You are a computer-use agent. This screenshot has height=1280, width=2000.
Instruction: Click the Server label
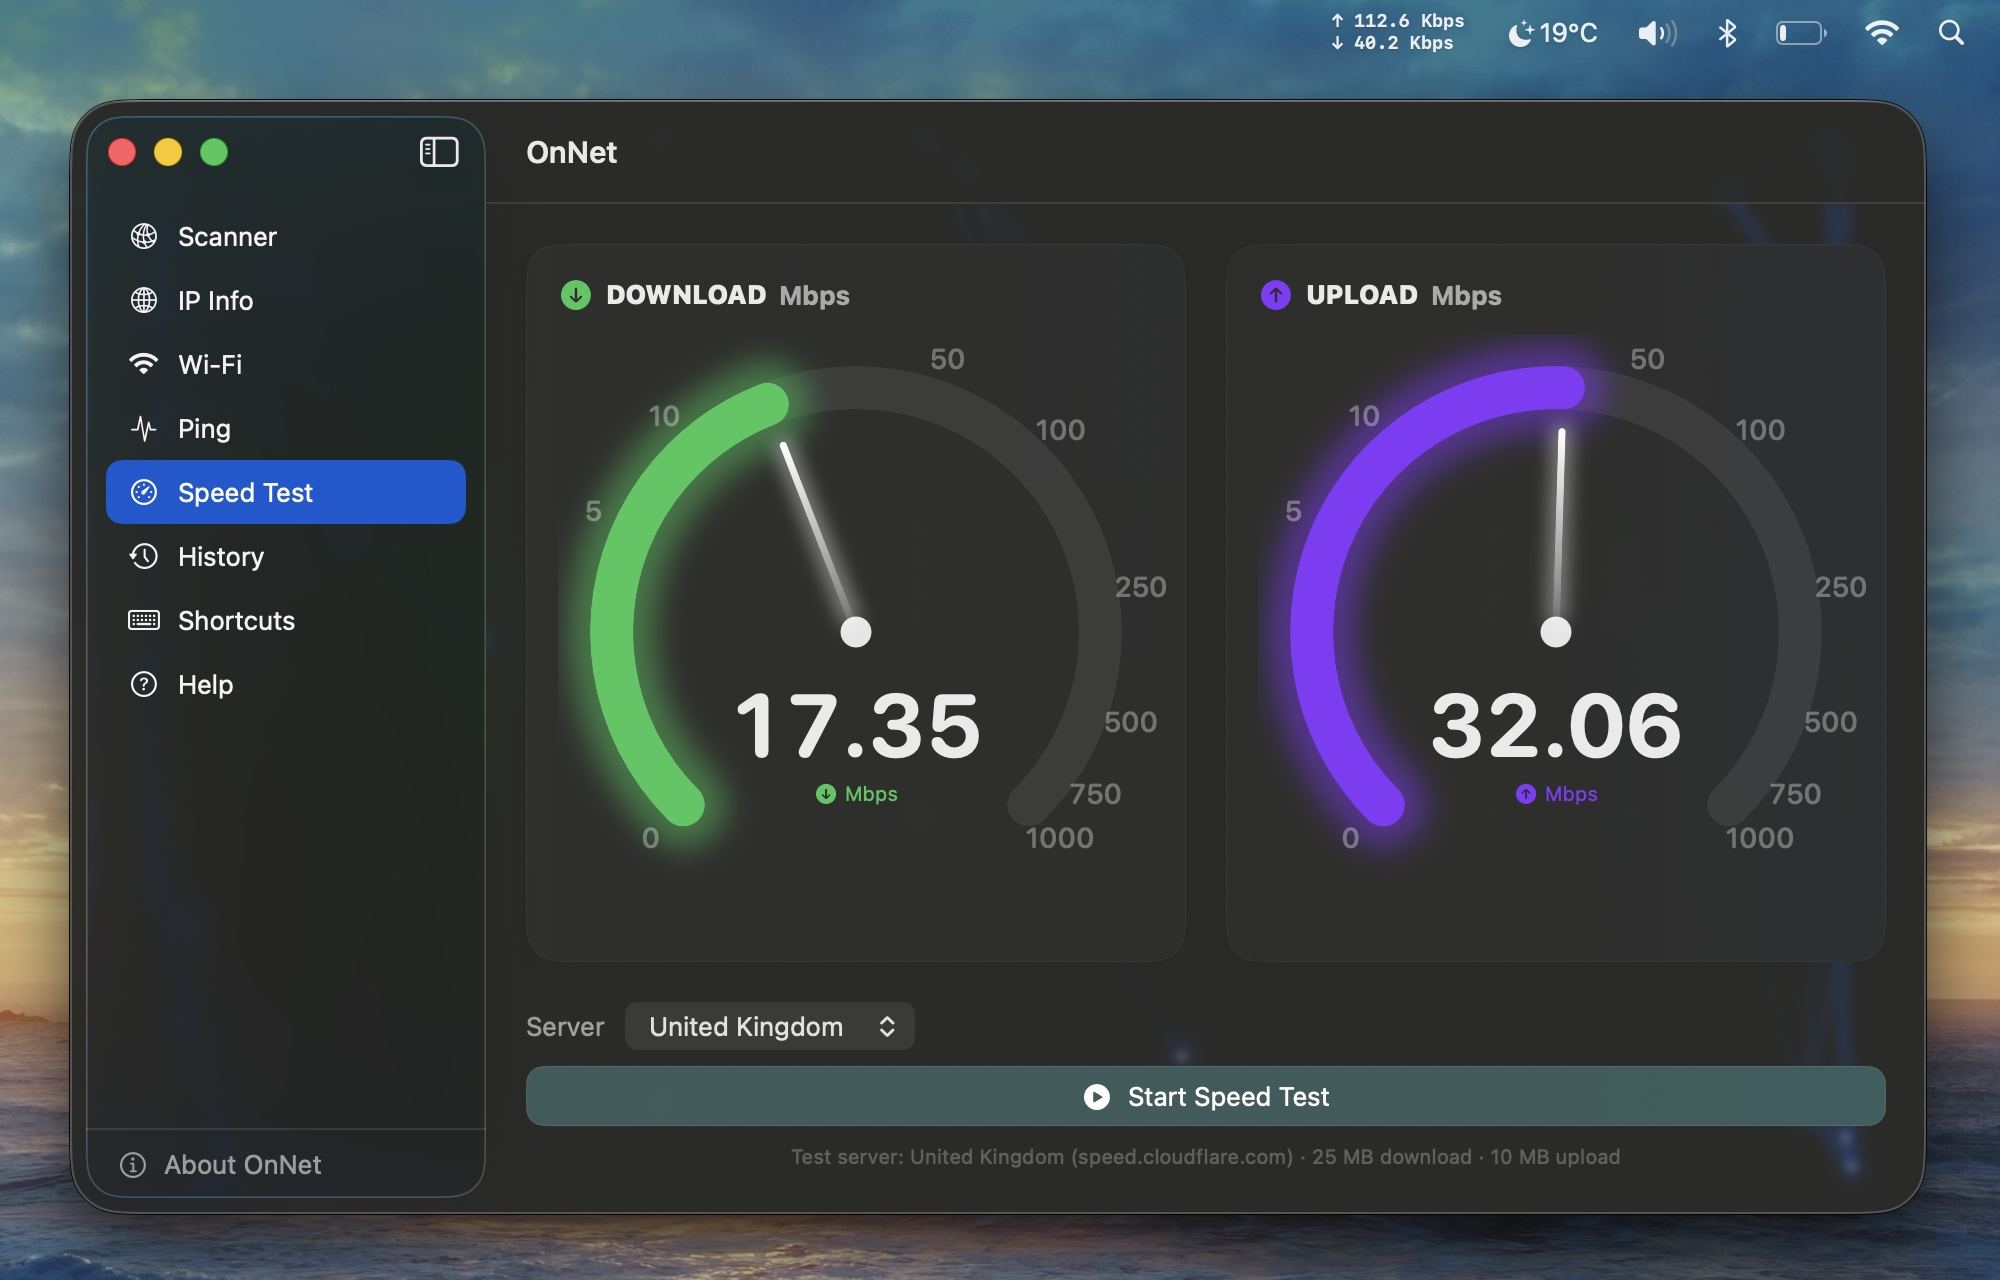click(x=565, y=1027)
